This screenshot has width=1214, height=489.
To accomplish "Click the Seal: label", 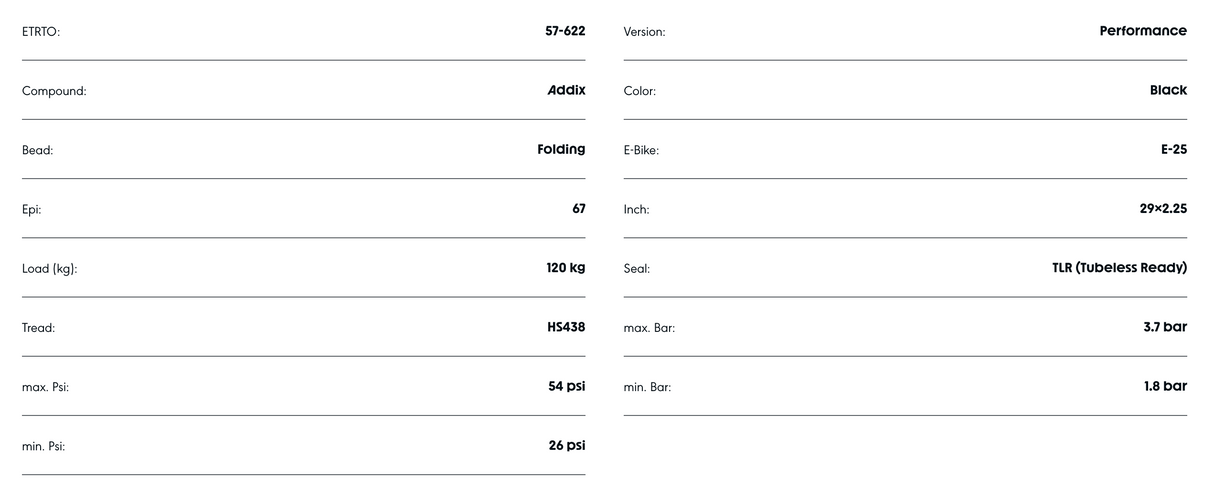I will click(637, 269).
